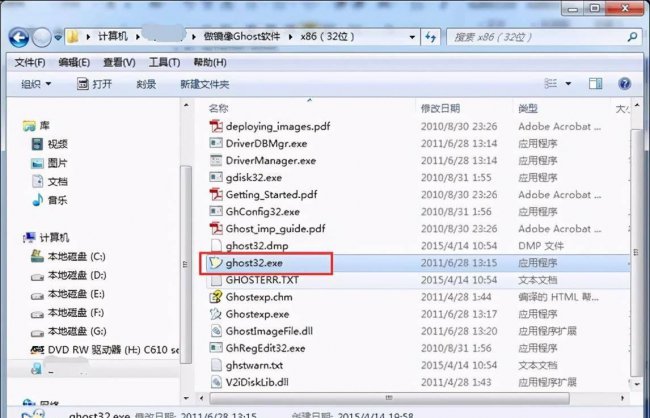The image size is (650, 418).
Task: Toggle the preview pane button
Action: coord(596,84)
